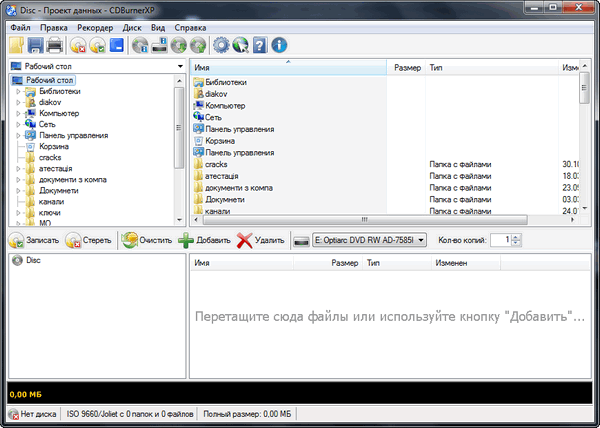Screen dimensions: 600x428
Task: Open settings via the gear icon
Action: pyautogui.click(x=218, y=45)
